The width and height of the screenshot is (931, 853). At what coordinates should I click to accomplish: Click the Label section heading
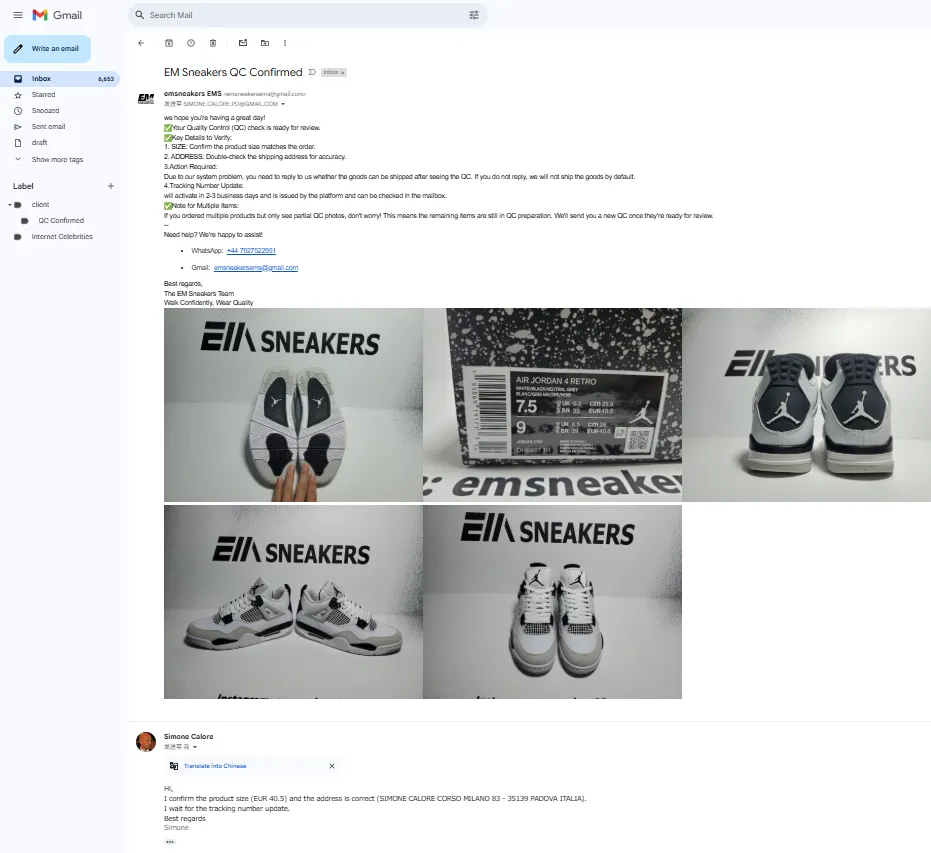[23, 186]
